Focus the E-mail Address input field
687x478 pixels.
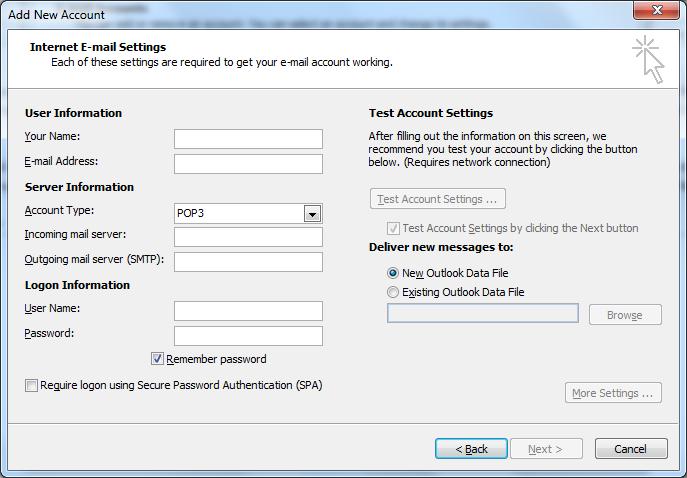(248, 164)
